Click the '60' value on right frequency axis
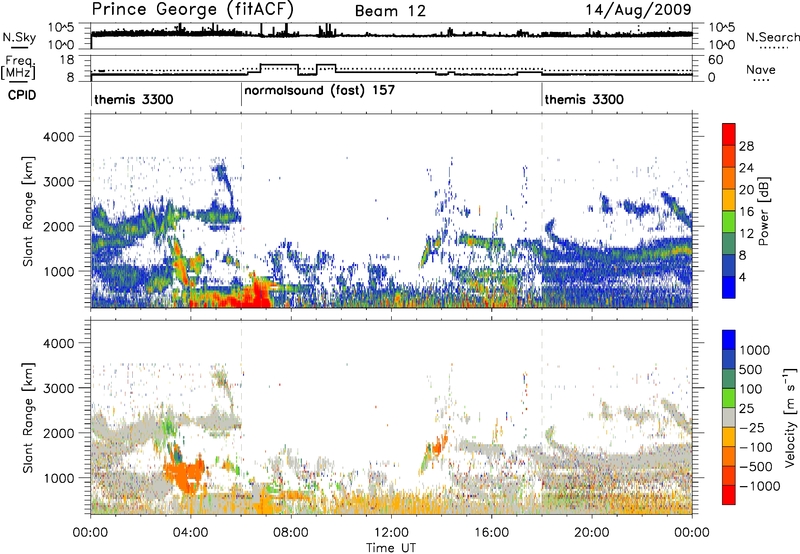Screen dimensions: 800x554 pos(715,60)
